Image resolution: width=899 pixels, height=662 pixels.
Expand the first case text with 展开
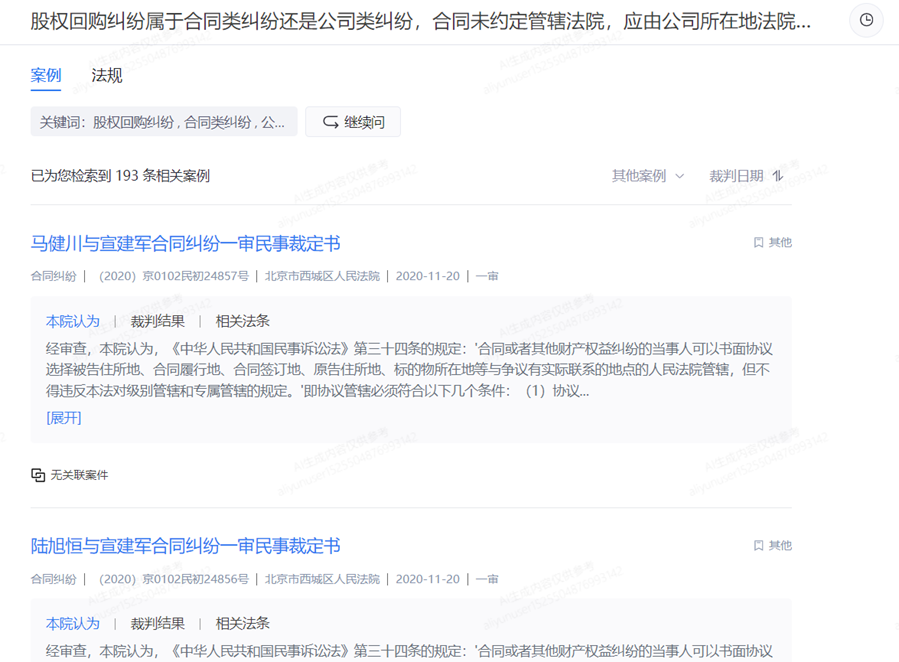tap(64, 418)
